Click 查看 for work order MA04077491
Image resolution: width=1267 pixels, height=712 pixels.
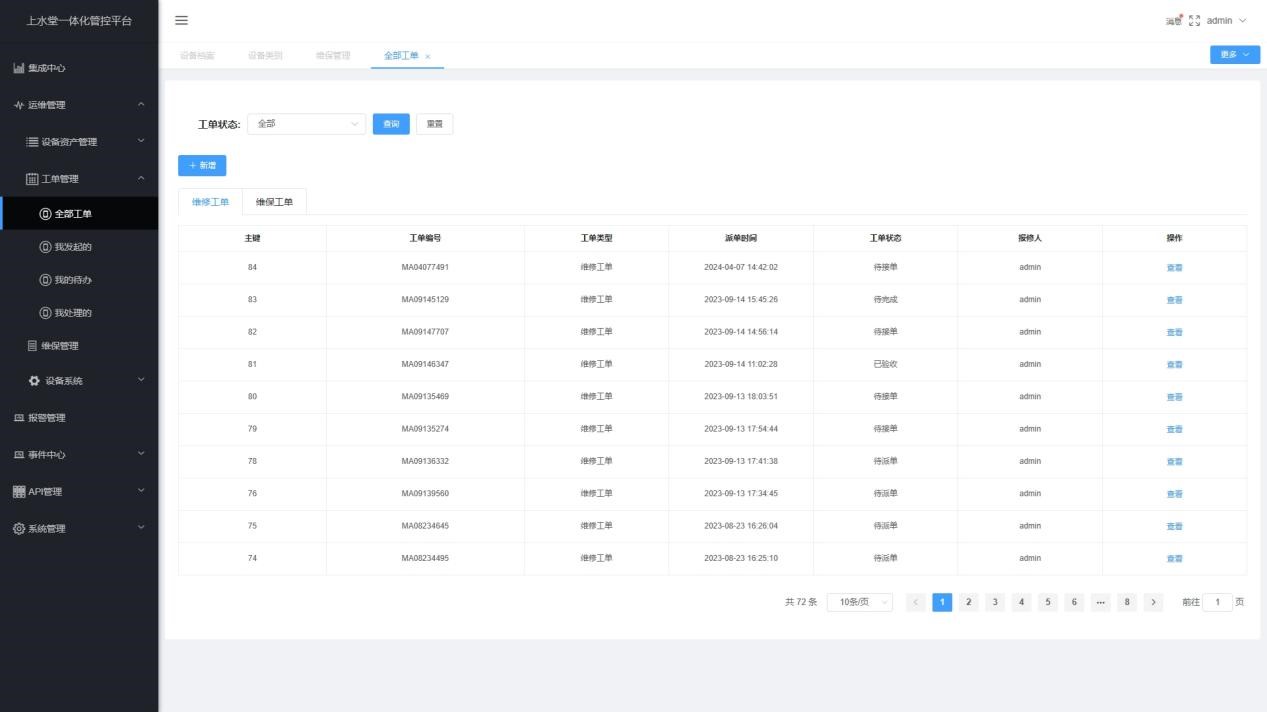(x=1174, y=268)
